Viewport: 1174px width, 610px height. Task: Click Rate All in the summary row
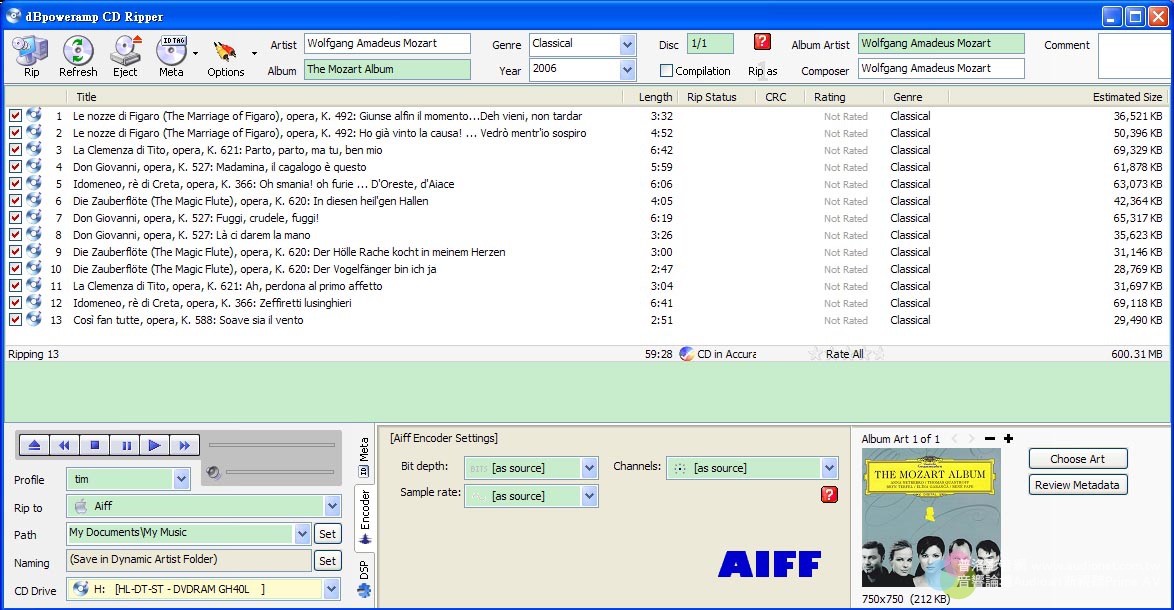point(845,354)
